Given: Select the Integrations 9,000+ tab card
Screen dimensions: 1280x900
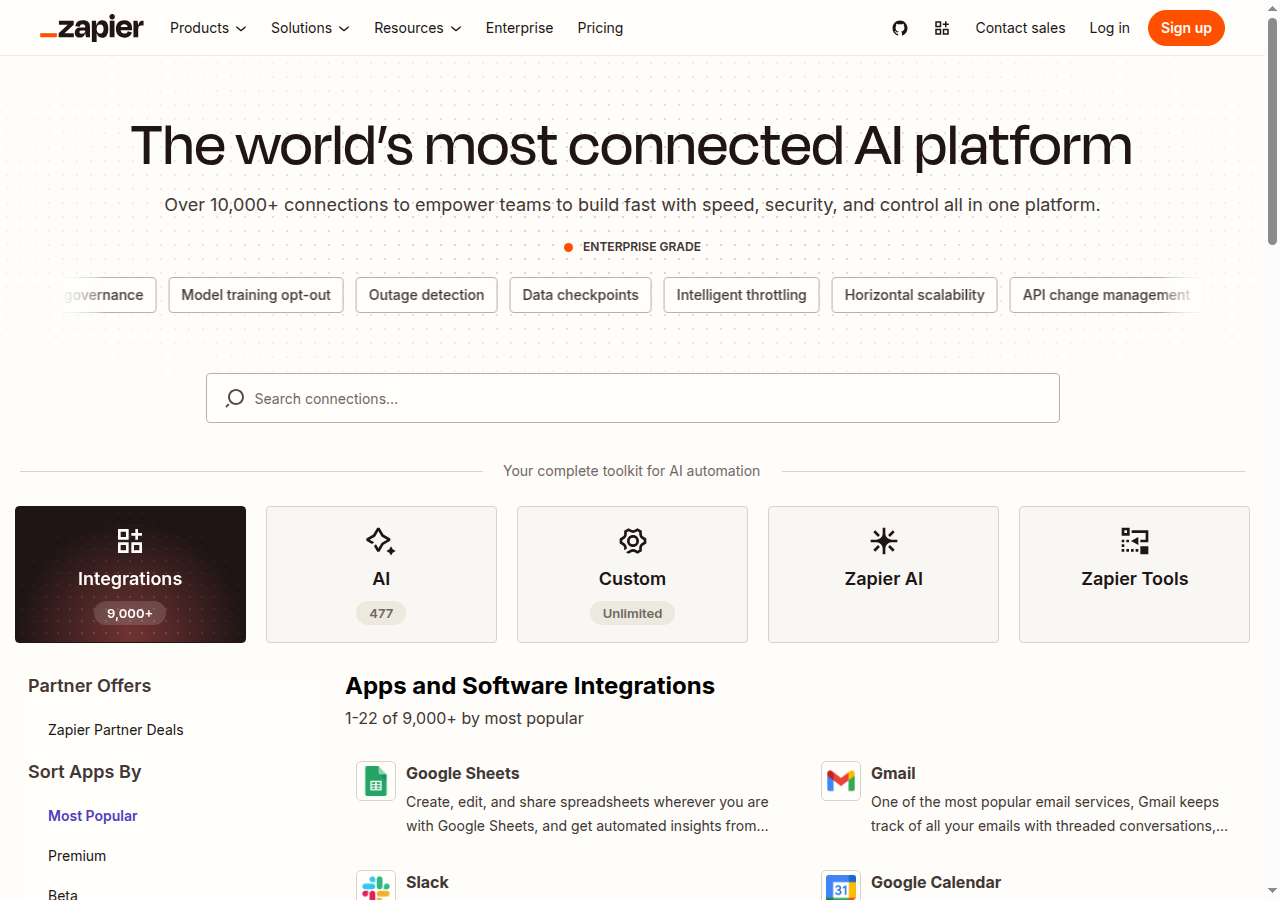Looking at the screenshot, I should (130, 574).
